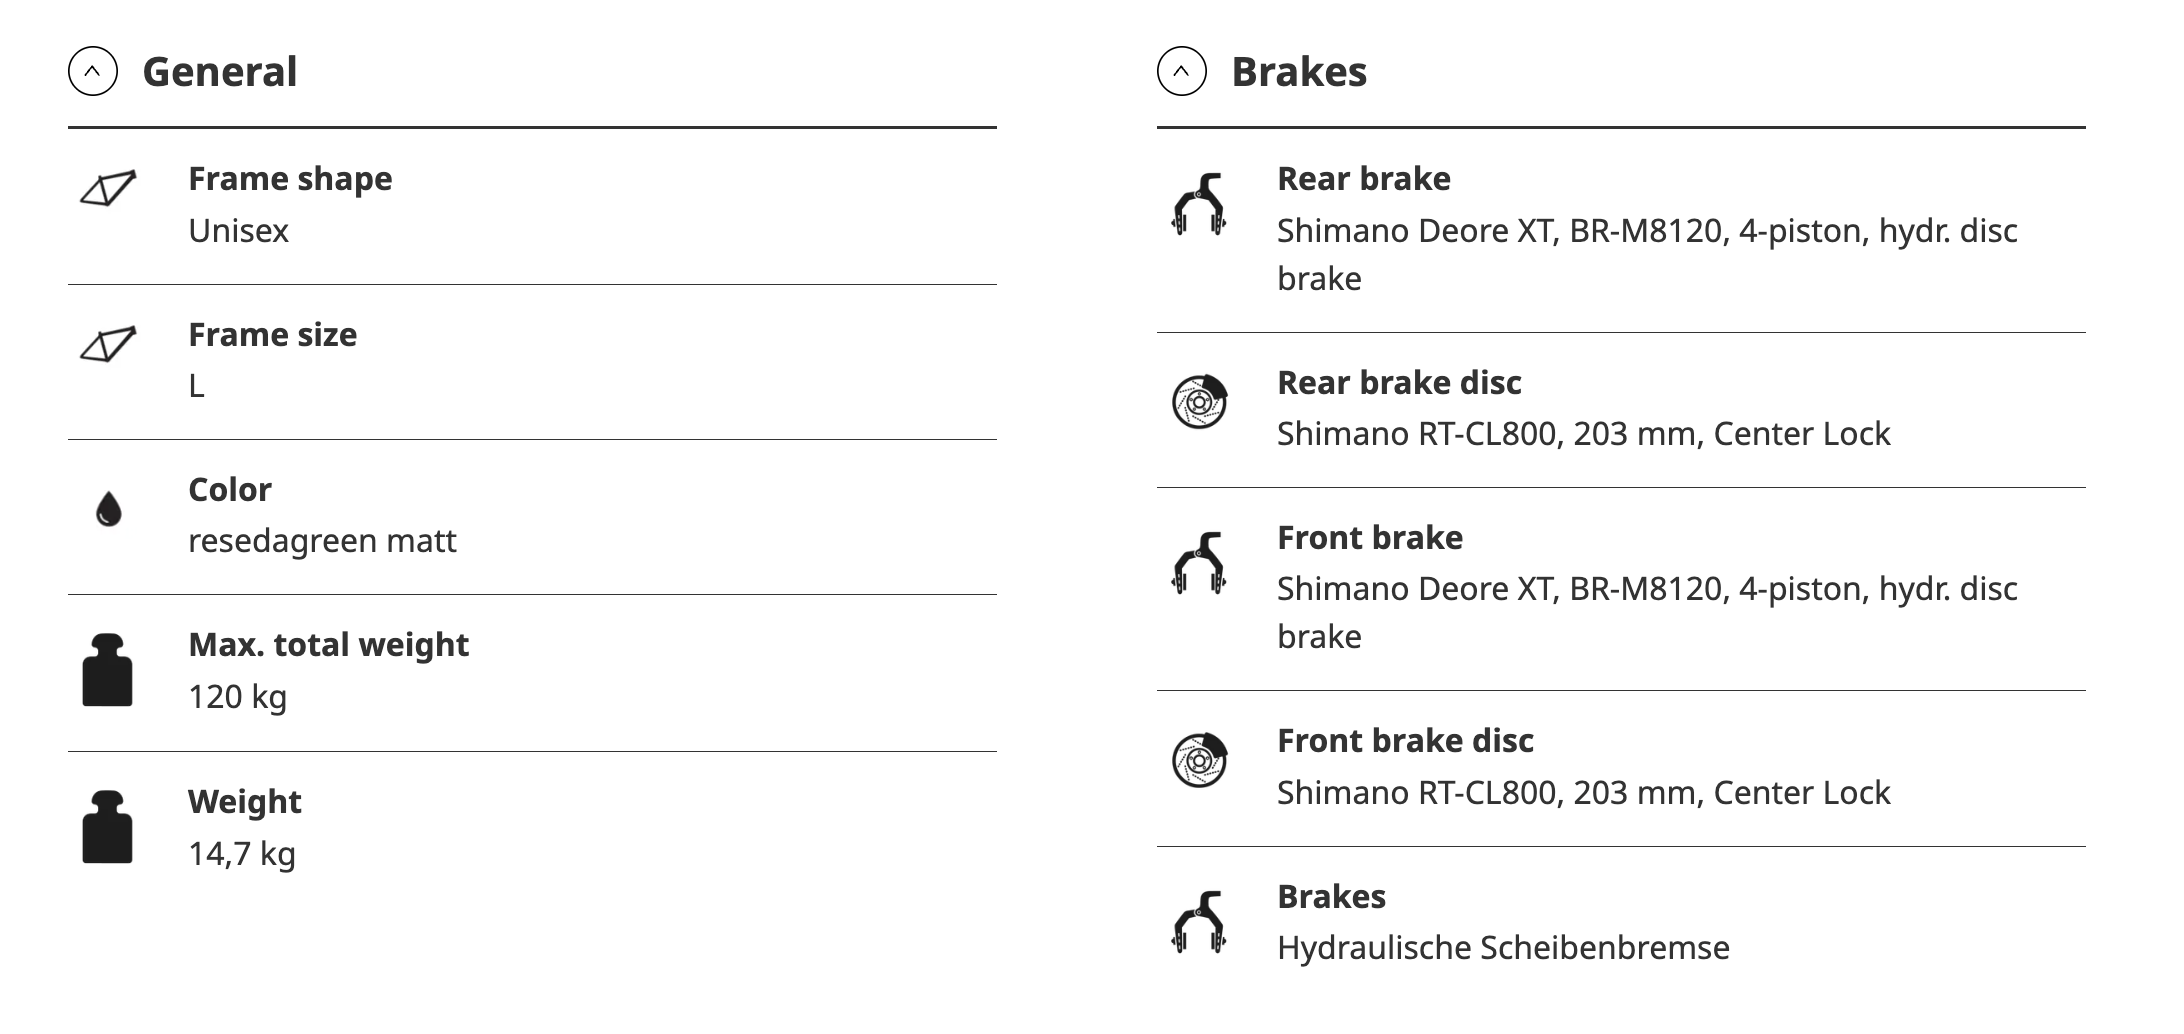Click the Unisex frame shape value
Image resolution: width=2184 pixels, height=1034 pixels.
coord(238,231)
